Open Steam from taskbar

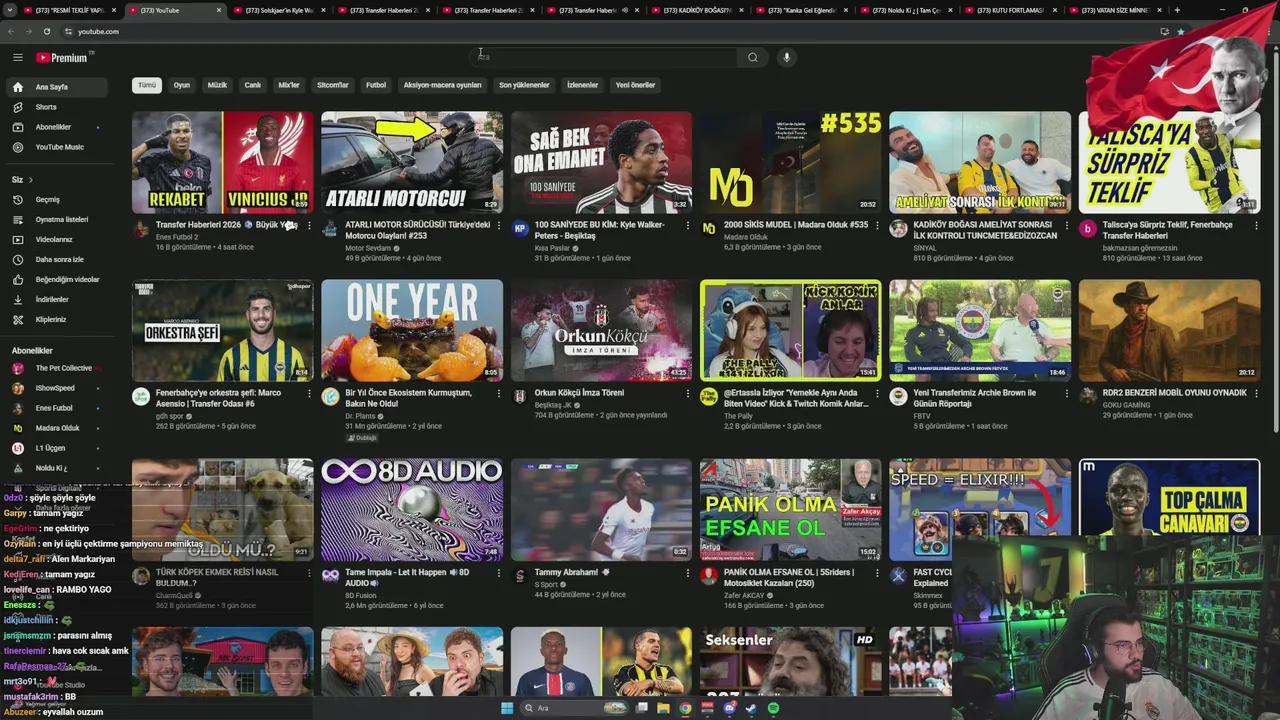point(752,708)
